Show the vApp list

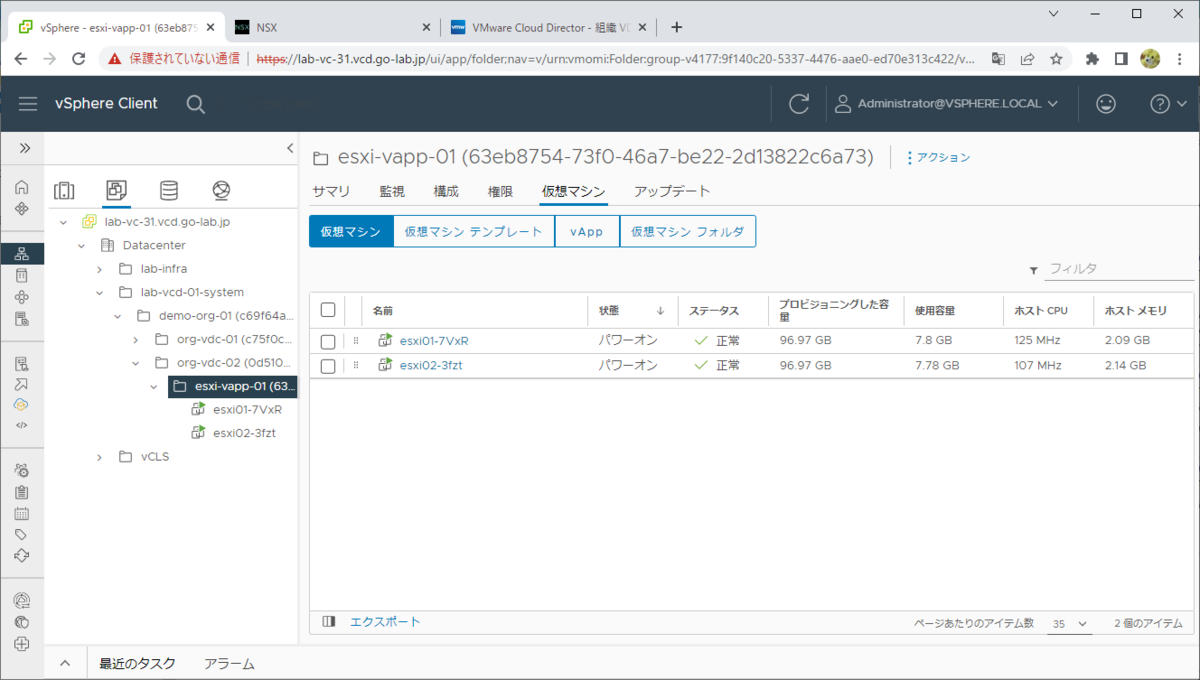587,231
